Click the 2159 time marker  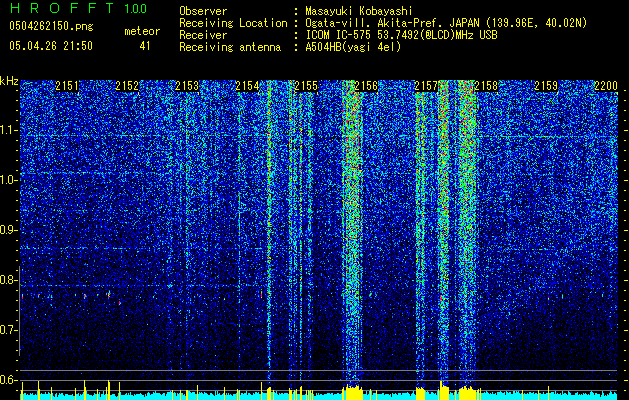pyautogui.click(x=546, y=86)
